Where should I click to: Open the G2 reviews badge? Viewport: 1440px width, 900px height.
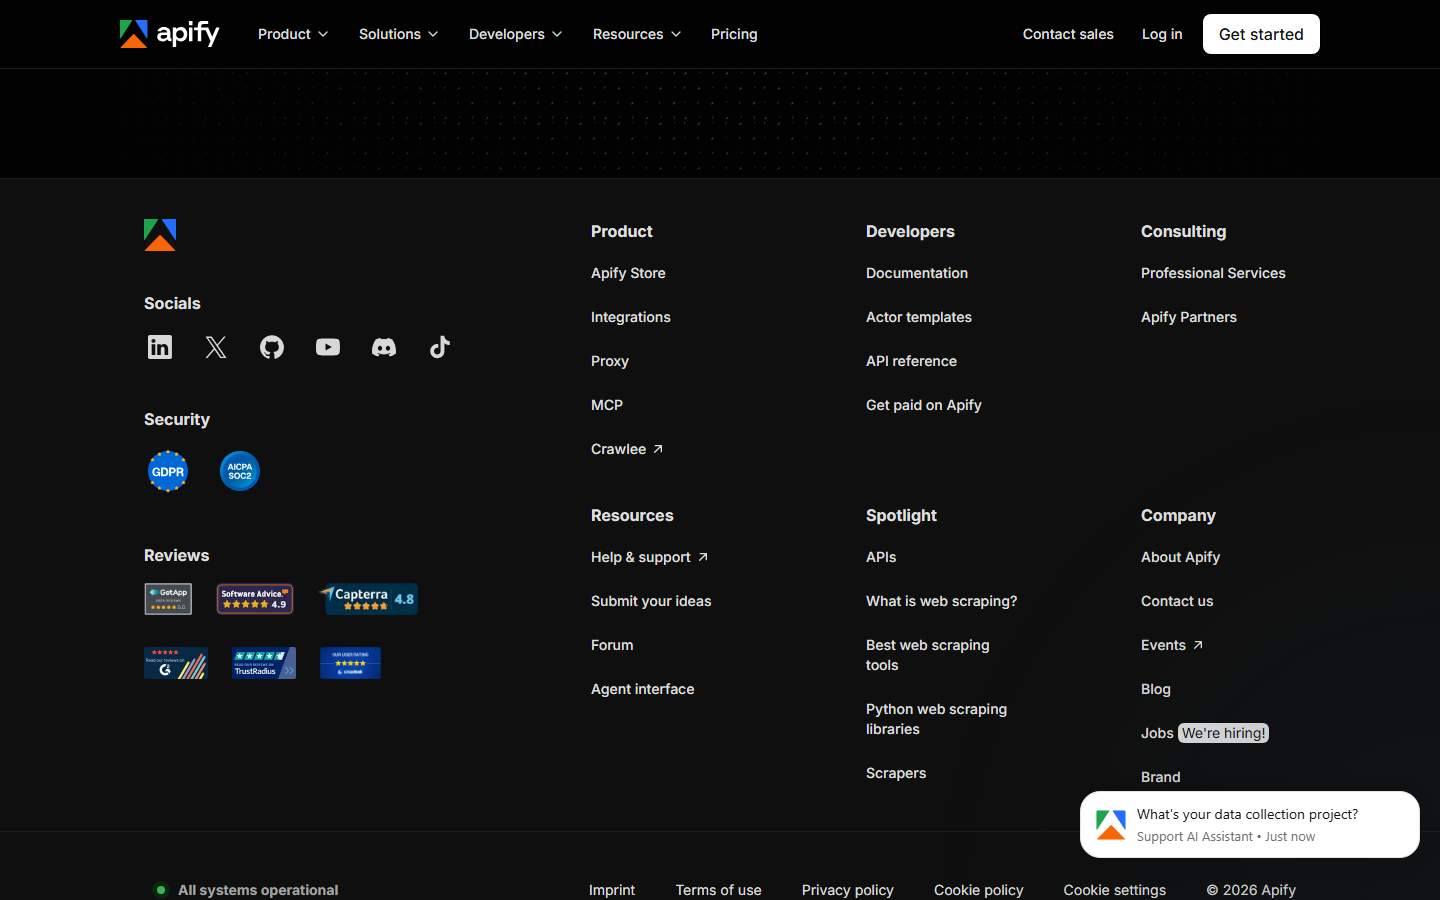pos(176,663)
